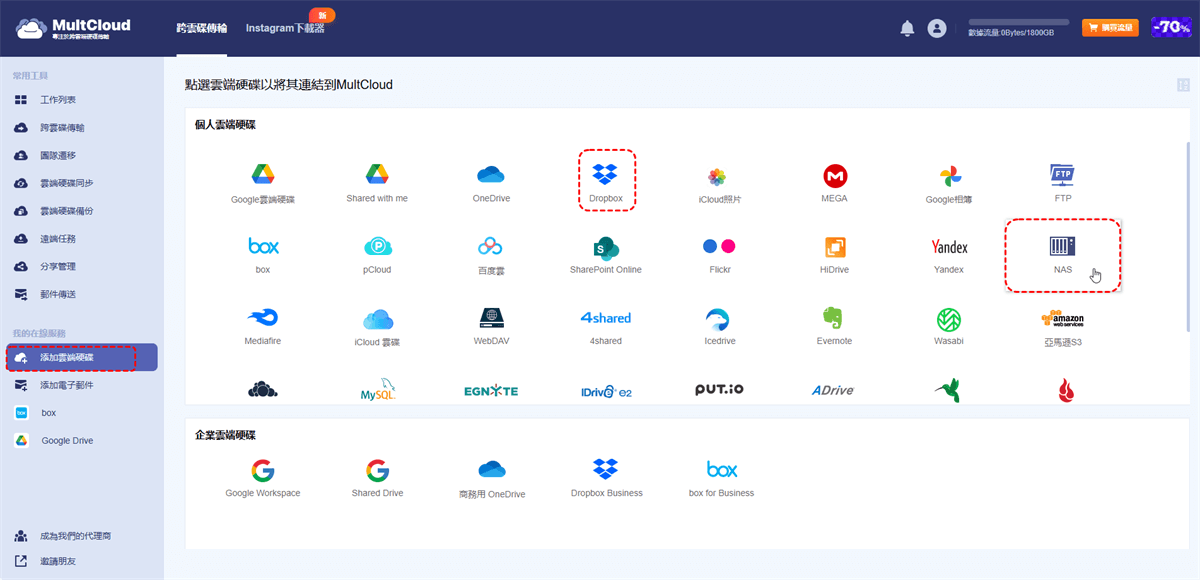Viewport: 1200px width, 580px height.
Task: Pick iCloud 雲碟 service
Action: click(377, 319)
